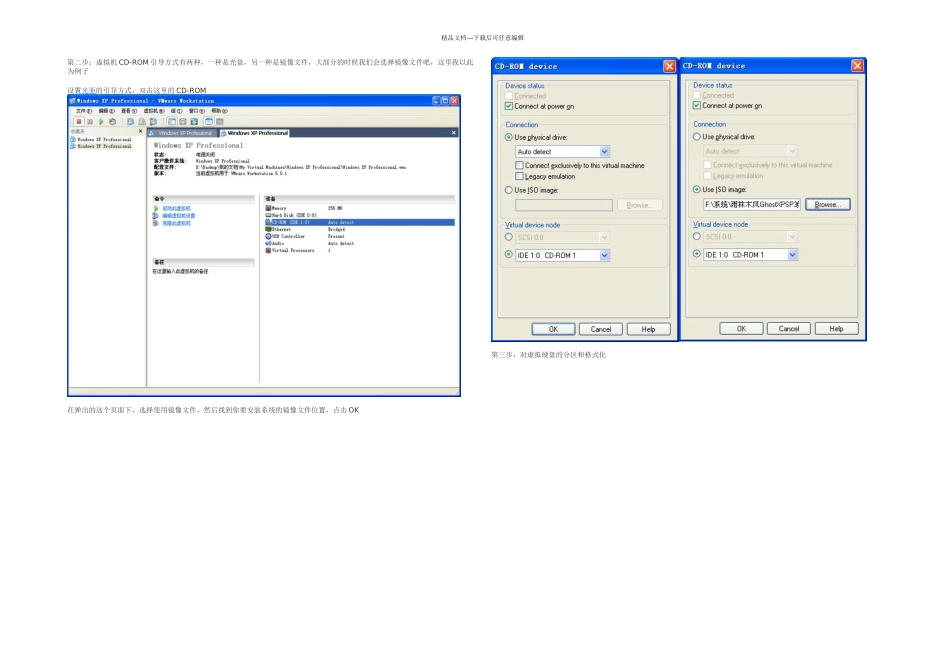
Task: Check the enabled Legacy emulation box
Action: click(x=519, y=176)
